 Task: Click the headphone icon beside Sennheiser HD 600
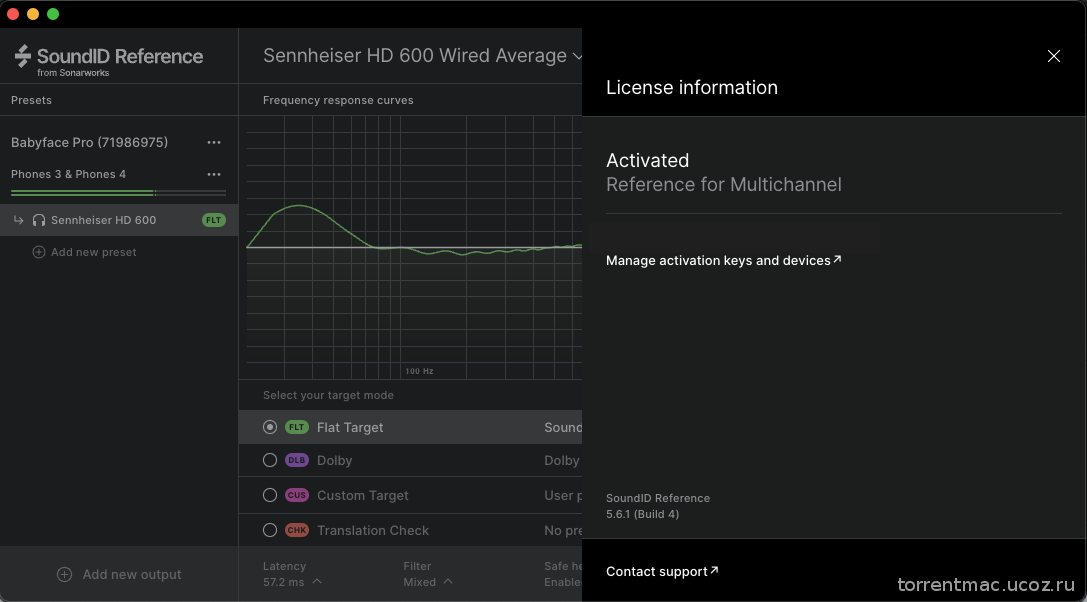click(x=39, y=220)
